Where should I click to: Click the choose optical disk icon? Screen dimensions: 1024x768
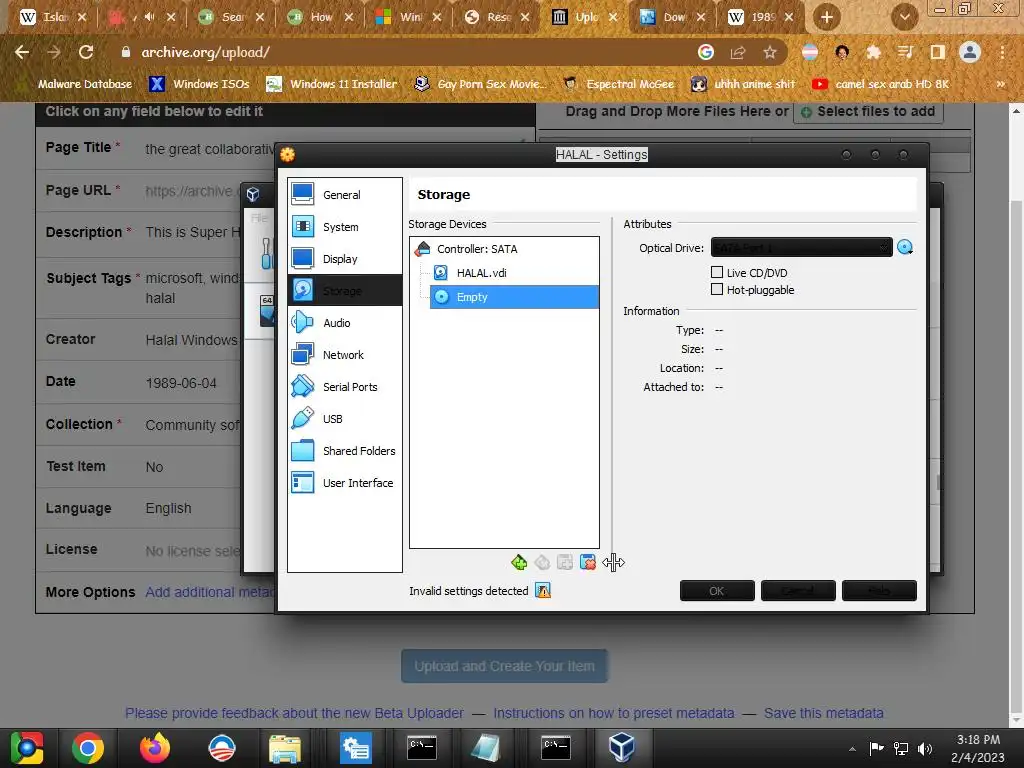(x=904, y=248)
